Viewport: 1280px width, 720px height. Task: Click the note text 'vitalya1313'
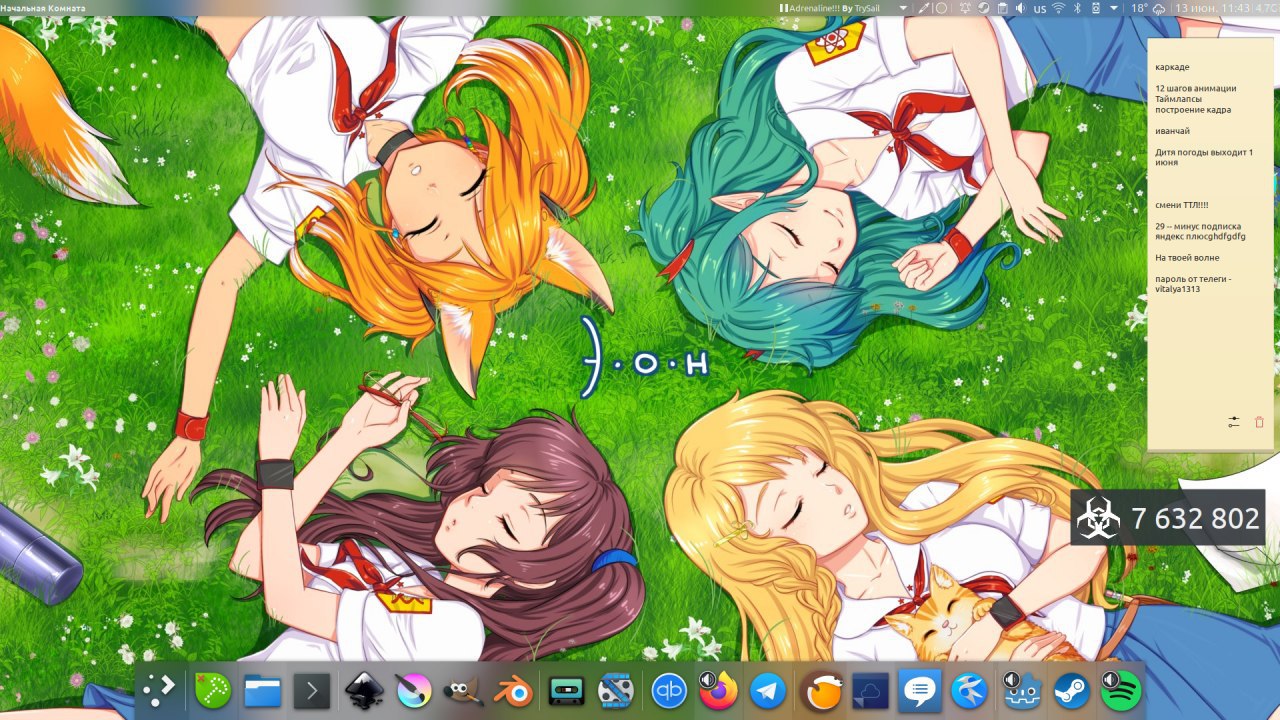pyautogui.click(x=1177, y=290)
